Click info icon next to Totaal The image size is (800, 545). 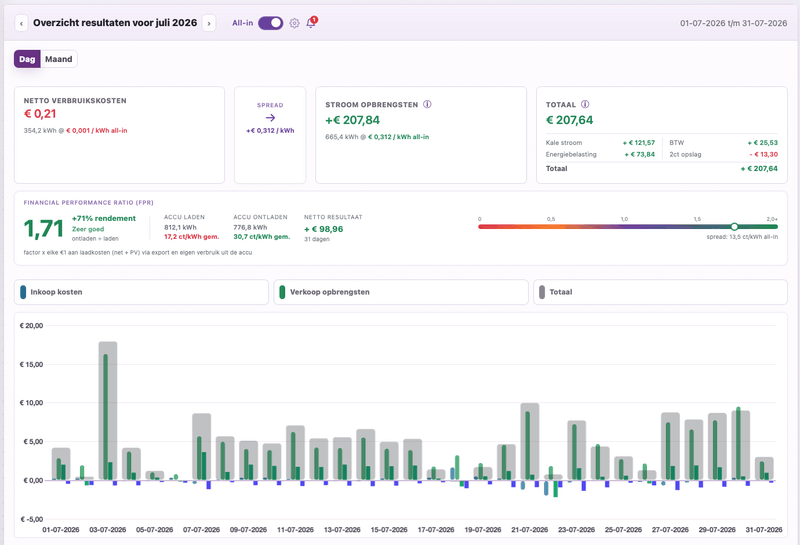pos(585,104)
